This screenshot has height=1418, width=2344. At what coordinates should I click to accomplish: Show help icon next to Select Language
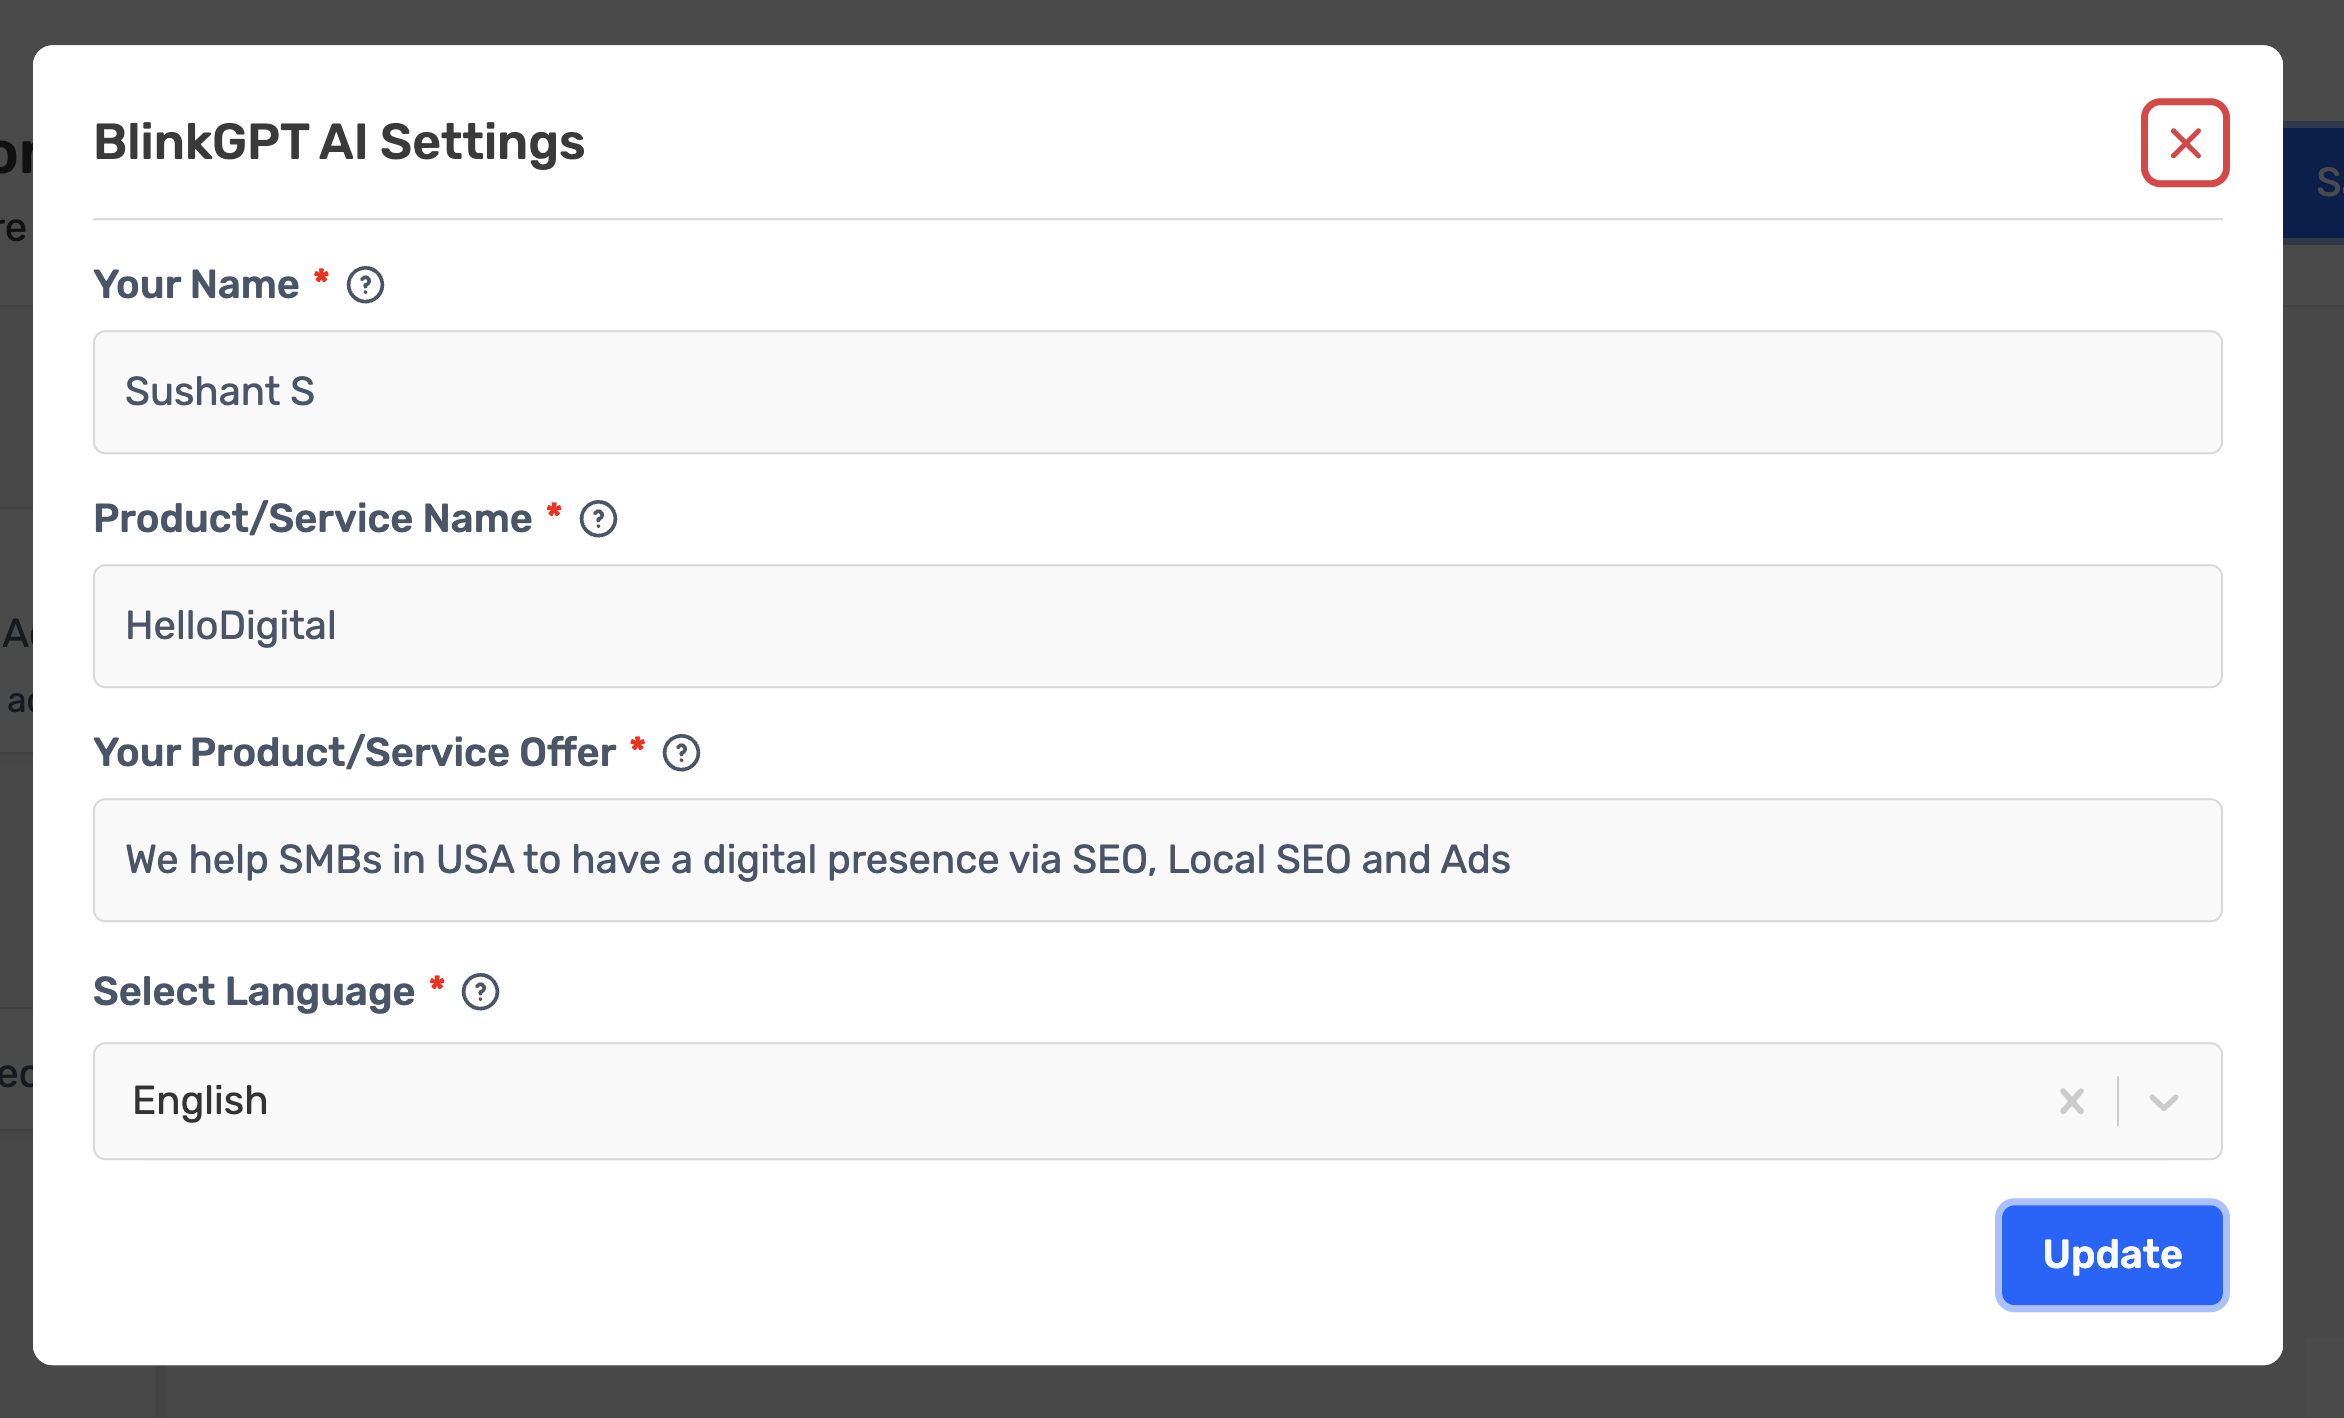(480, 992)
